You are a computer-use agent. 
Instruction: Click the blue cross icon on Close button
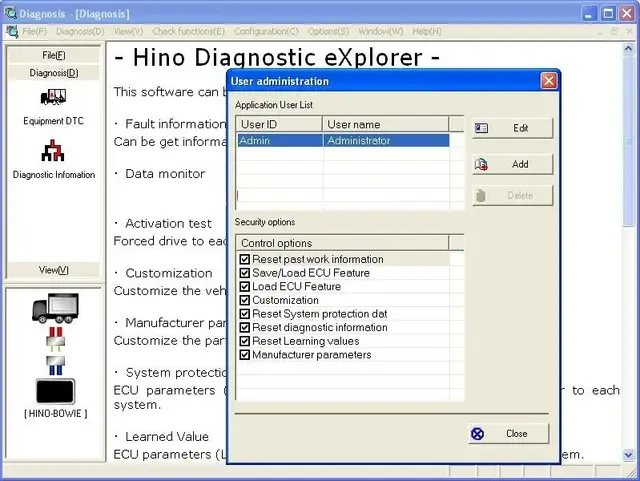[x=477, y=433]
